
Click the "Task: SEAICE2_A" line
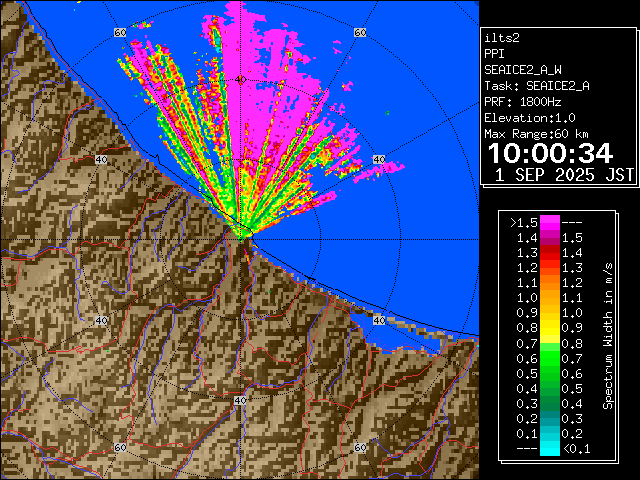[536, 86]
